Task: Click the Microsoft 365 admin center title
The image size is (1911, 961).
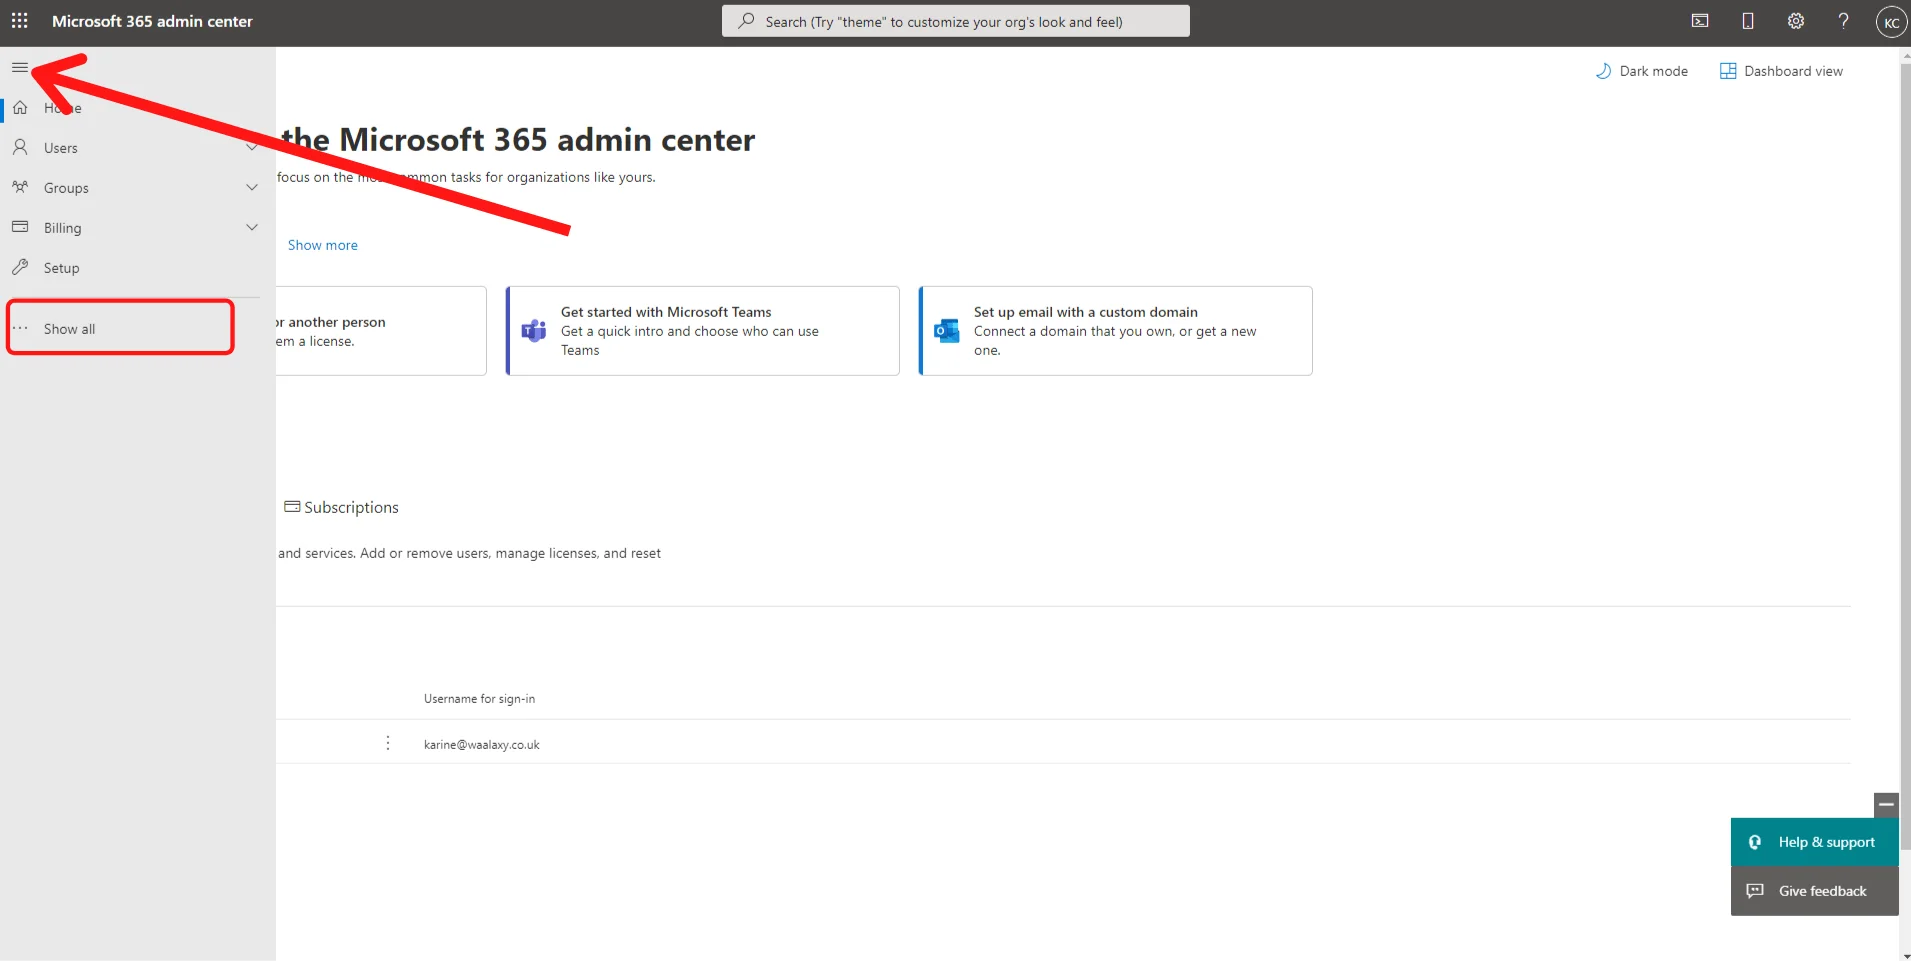Action: click(152, 21)
